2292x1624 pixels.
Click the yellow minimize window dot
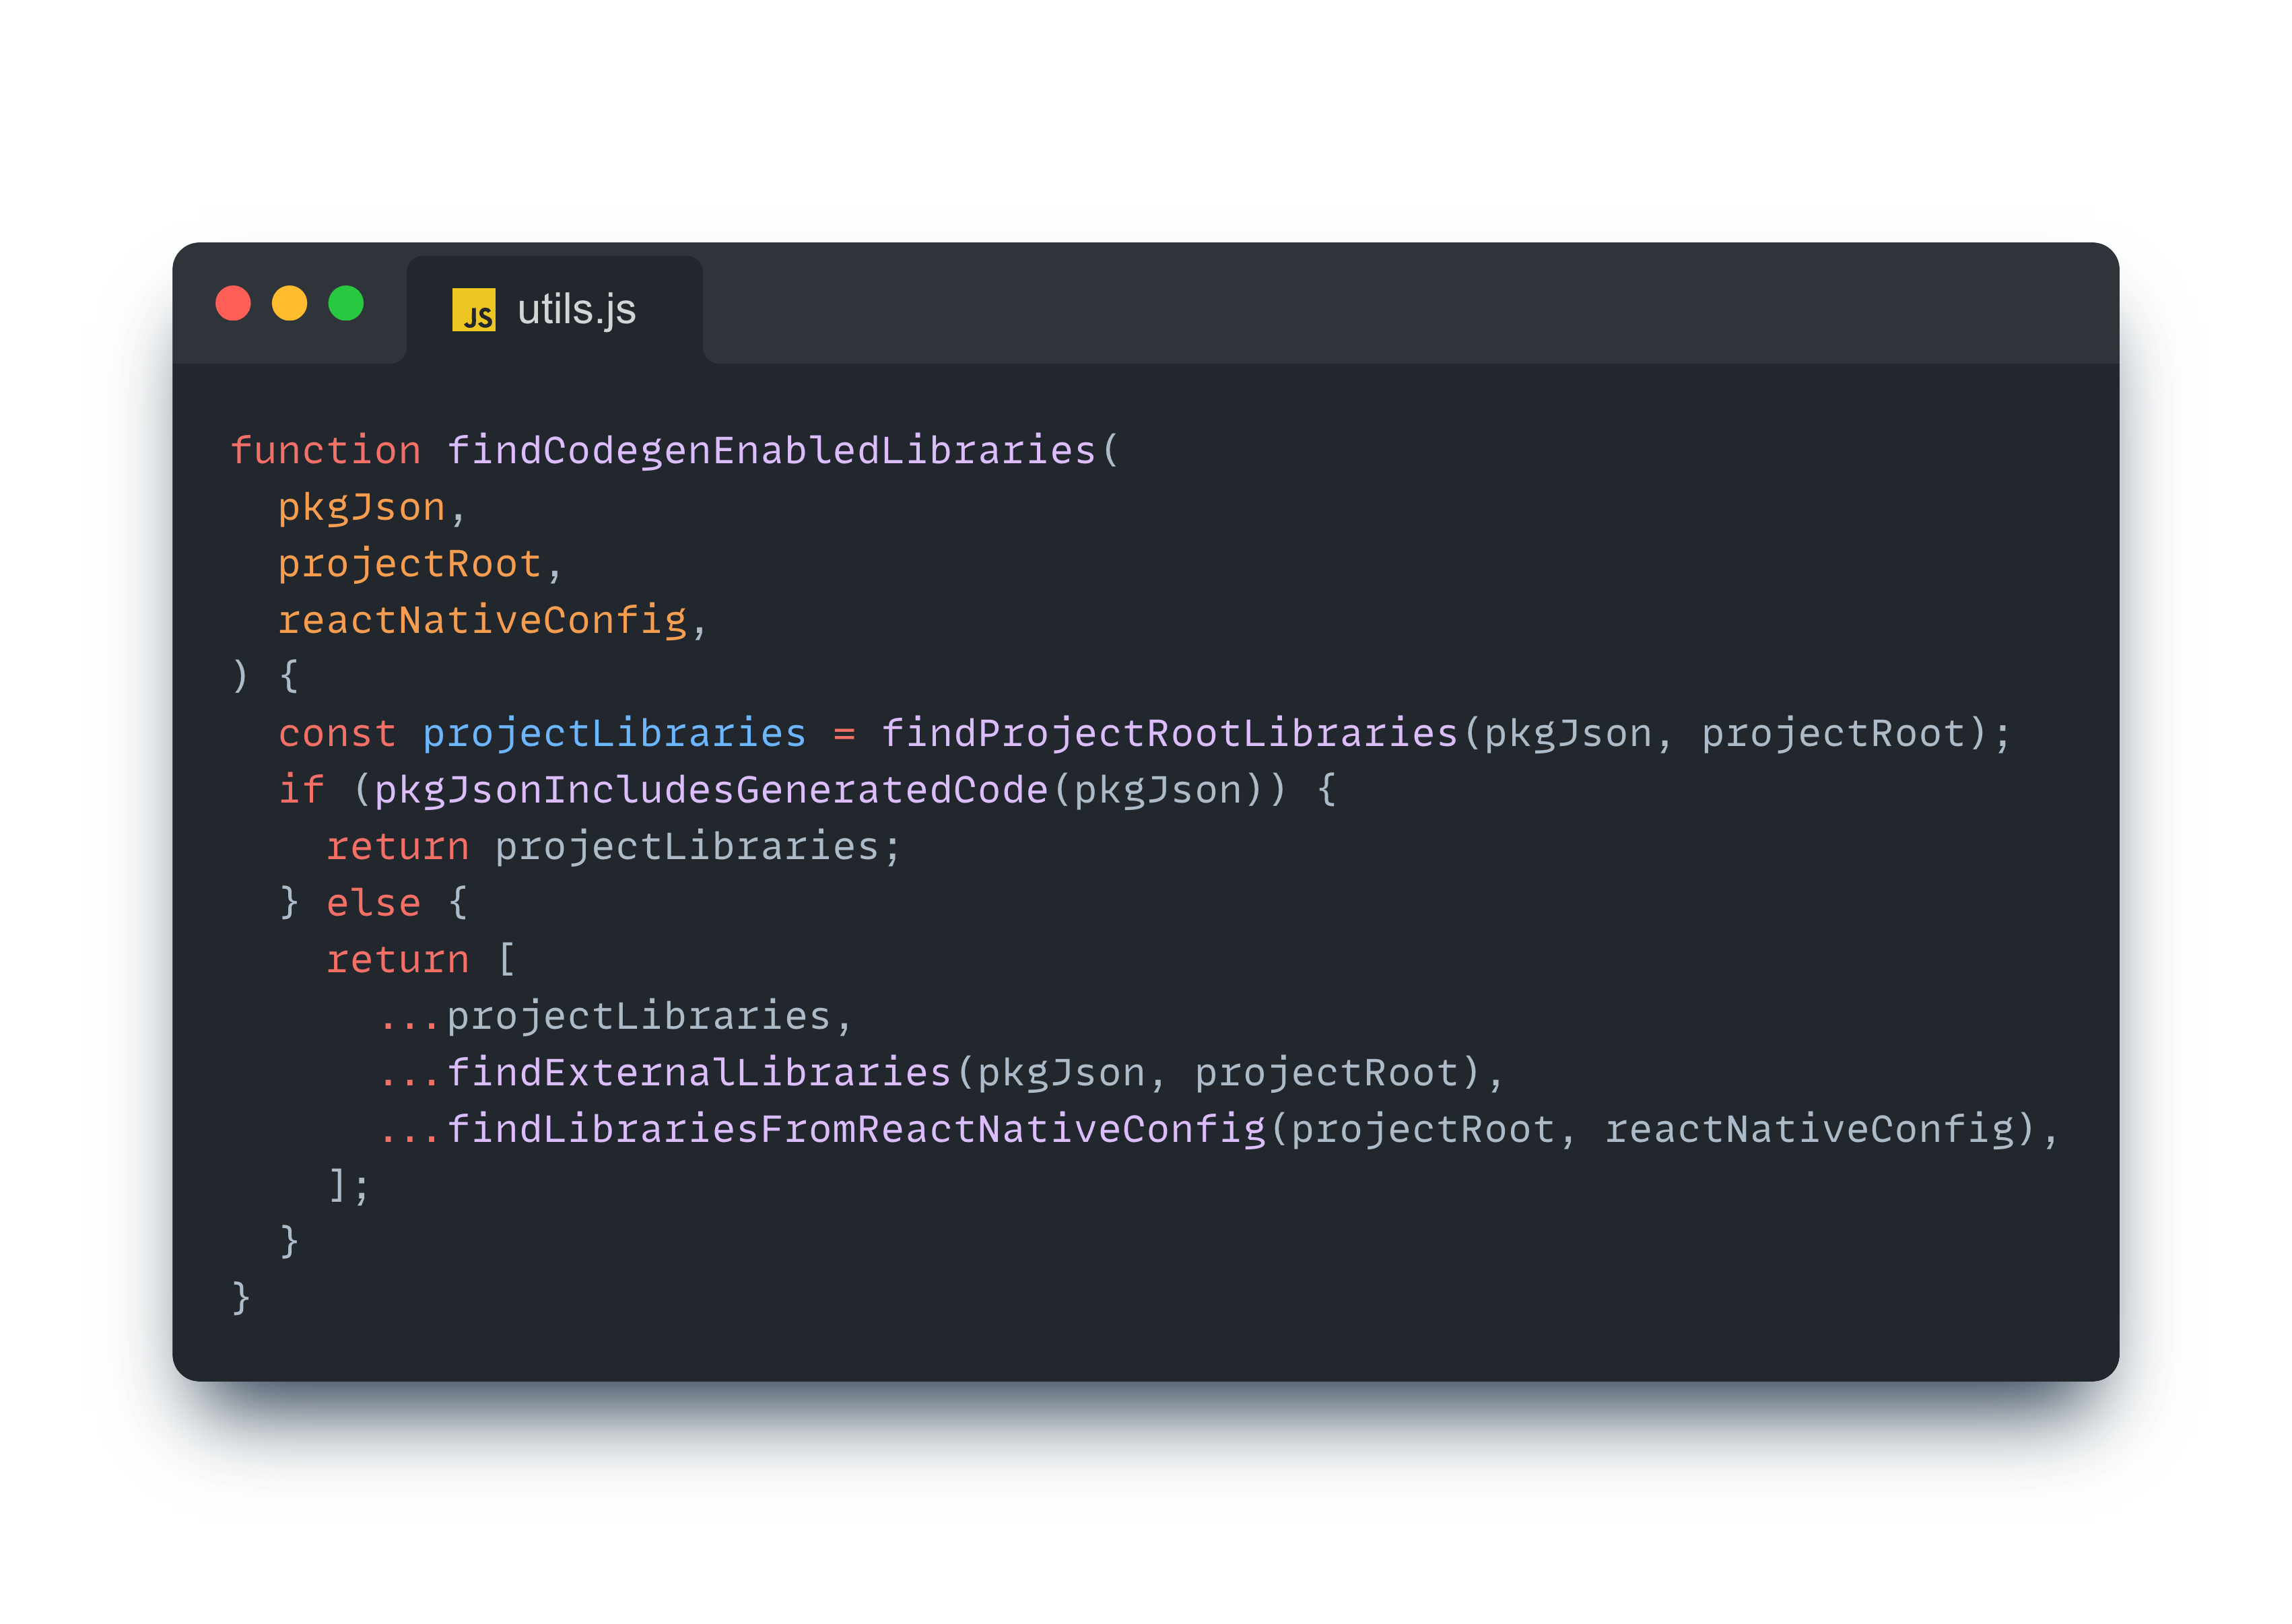pos(290,303)
